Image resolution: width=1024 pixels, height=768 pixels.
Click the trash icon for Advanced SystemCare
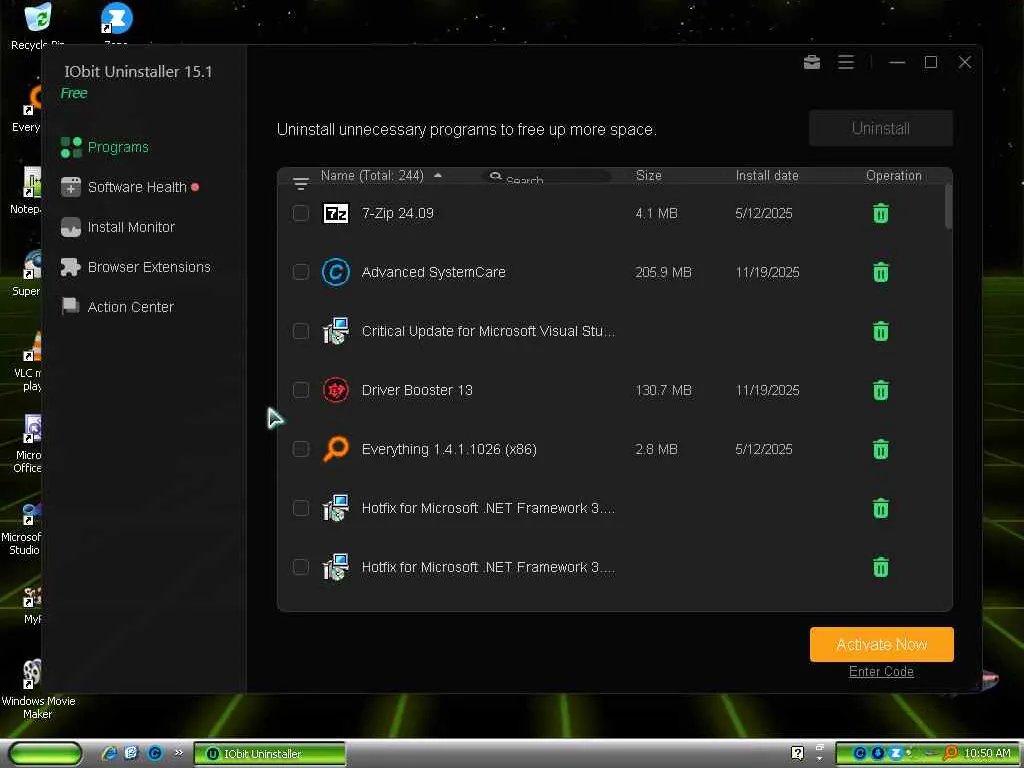coord(880,272)
